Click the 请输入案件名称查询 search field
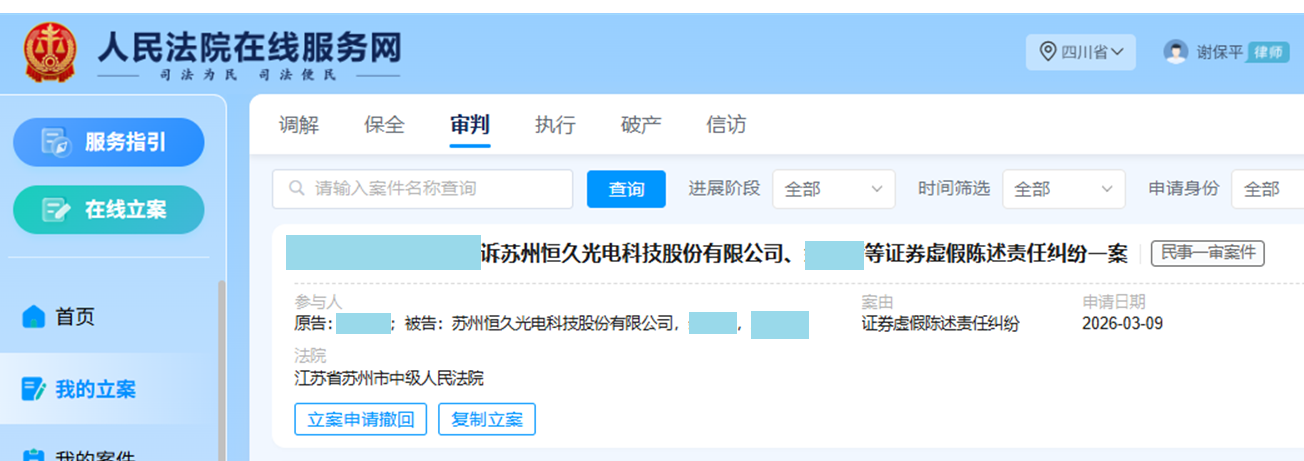The width and height of the screenshot is (1304, 461). click(x=422, y=188)
